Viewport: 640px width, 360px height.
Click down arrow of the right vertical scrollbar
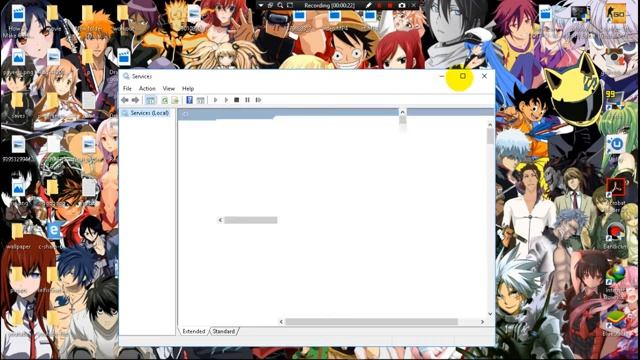pos(490,314)
